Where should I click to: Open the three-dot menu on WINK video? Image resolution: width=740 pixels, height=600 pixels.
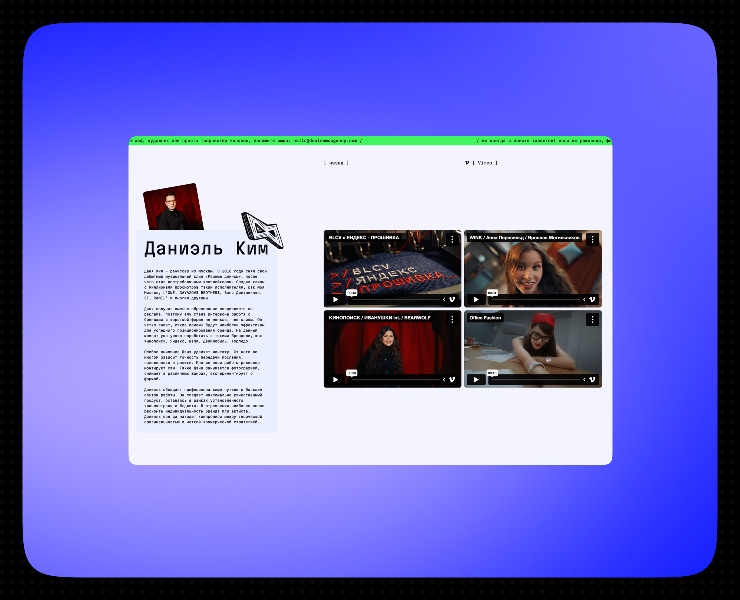tap(592, 239)
